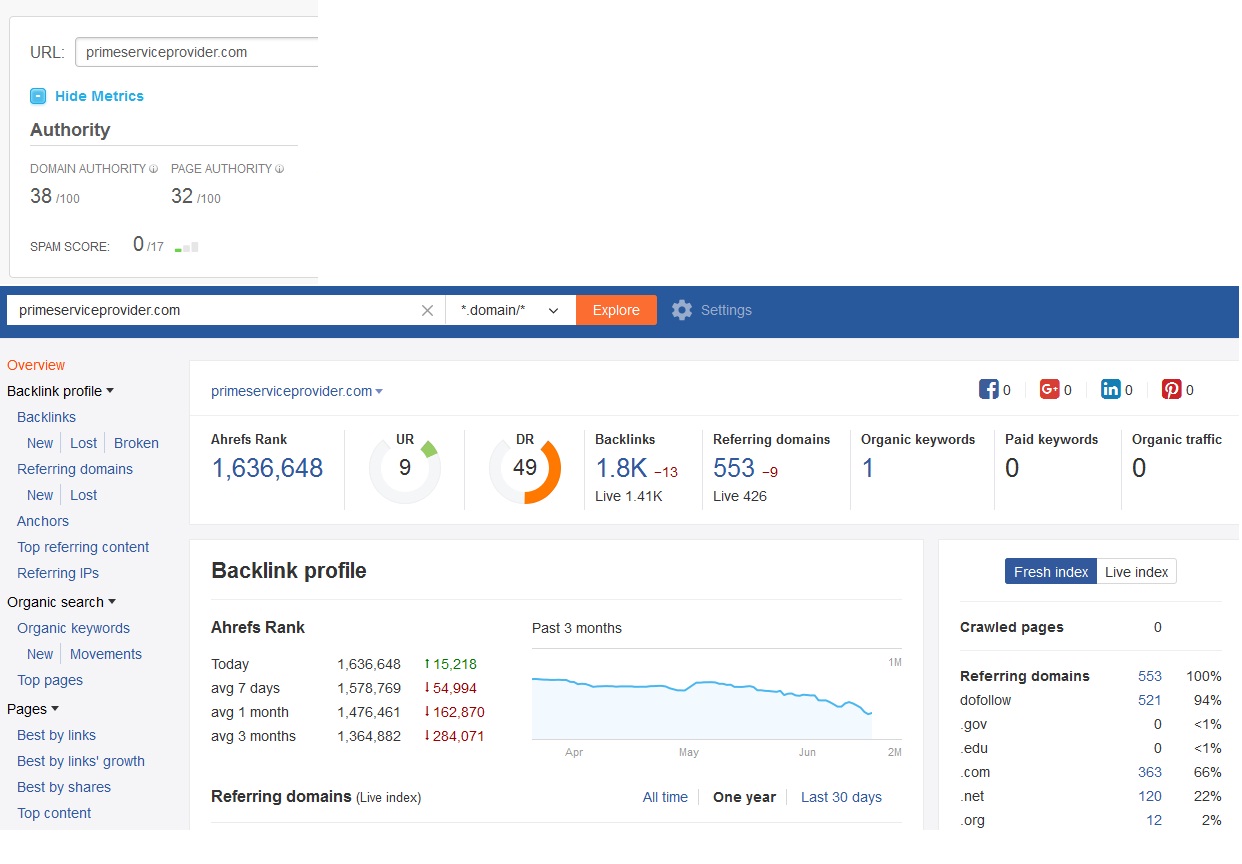Open Backlinks in the sidebar

tap(46, 417)
